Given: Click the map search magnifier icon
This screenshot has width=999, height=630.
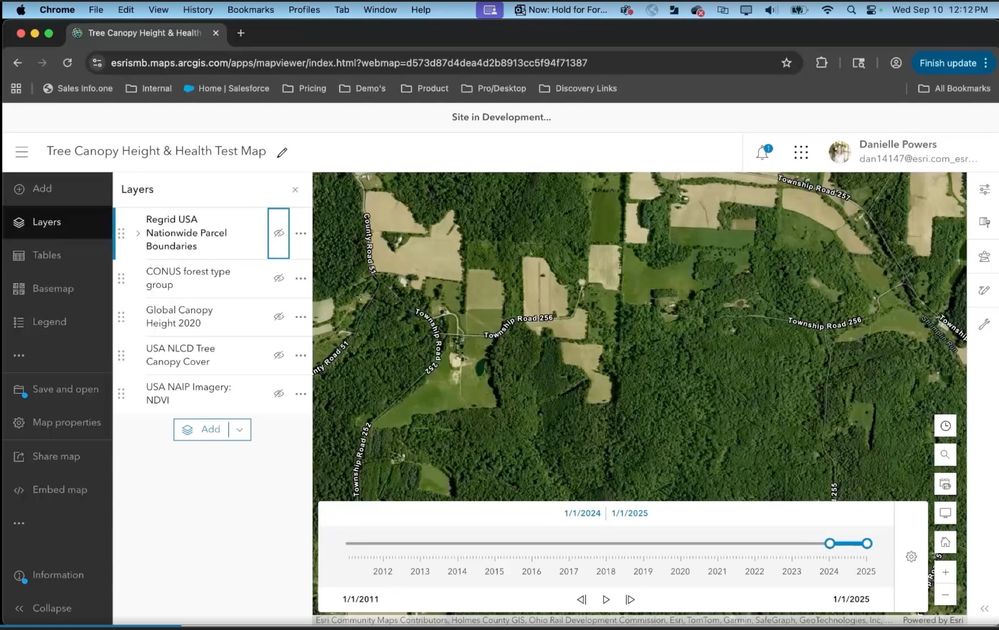Looking at the screenshot, I should click(x=945, y=455).
